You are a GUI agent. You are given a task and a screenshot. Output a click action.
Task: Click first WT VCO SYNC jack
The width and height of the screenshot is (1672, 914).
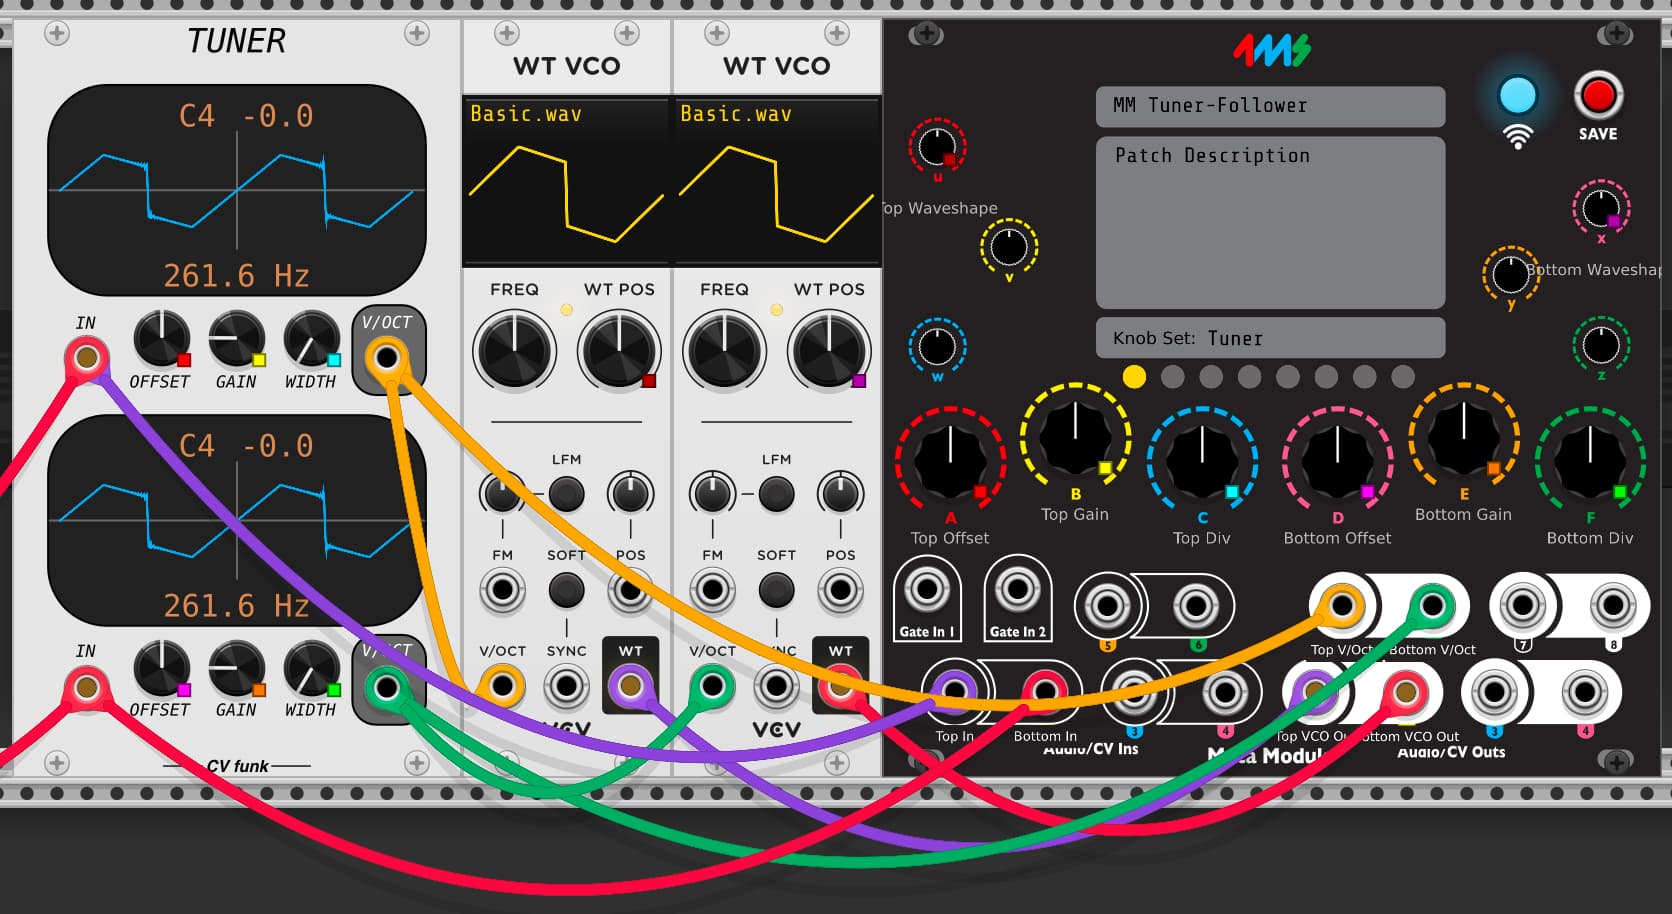pos(566,687)
